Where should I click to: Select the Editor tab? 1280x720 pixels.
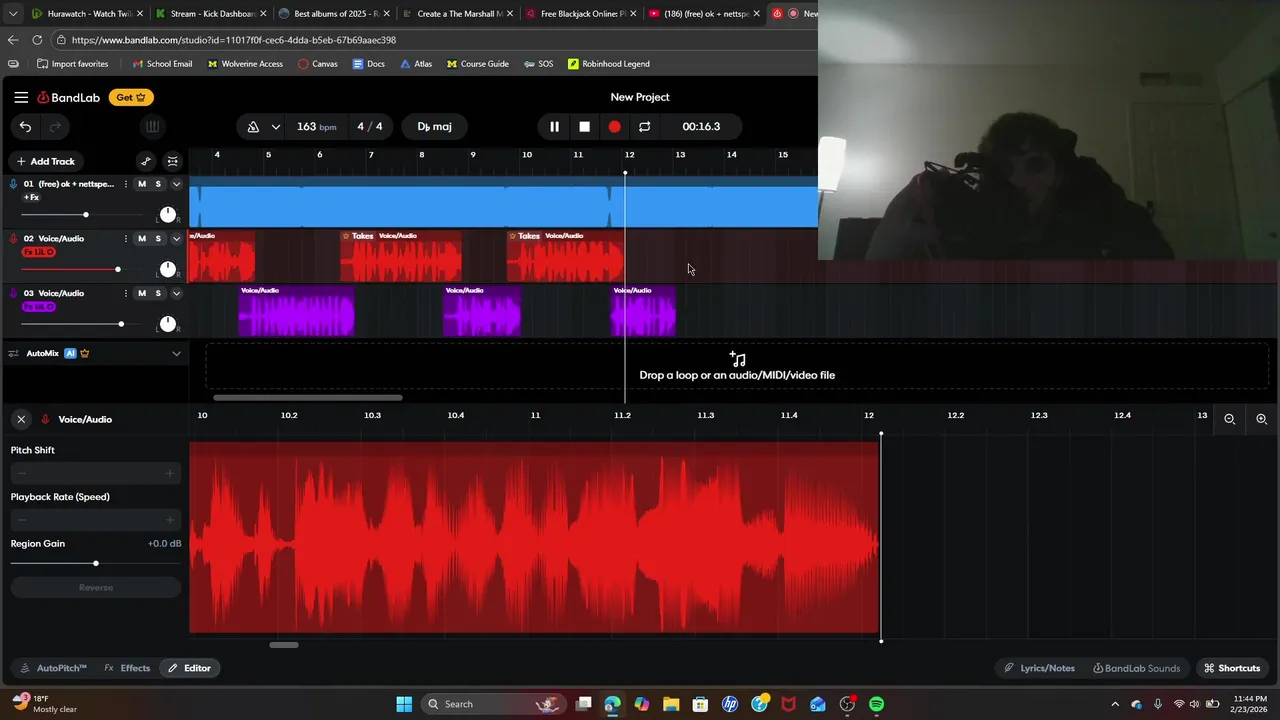(x=189, y=668)
